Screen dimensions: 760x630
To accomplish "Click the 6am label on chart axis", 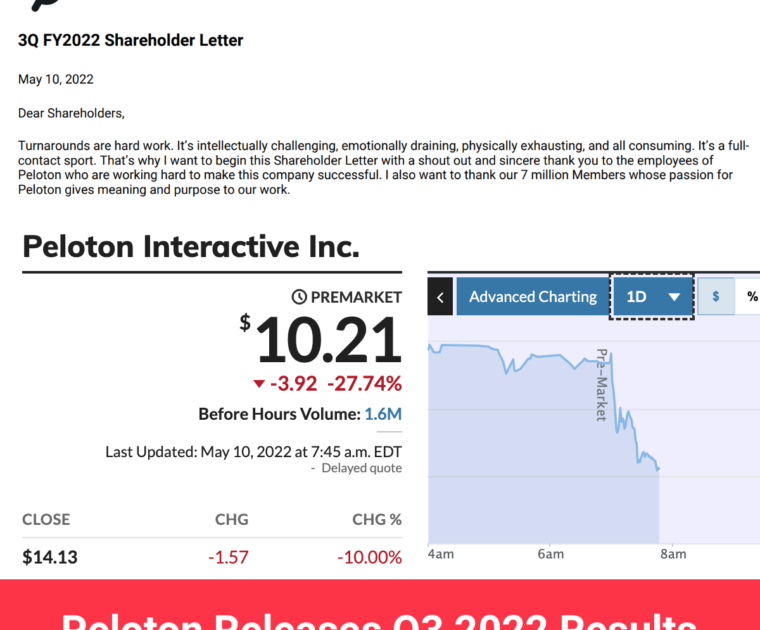I will click(x=550, y=554).
